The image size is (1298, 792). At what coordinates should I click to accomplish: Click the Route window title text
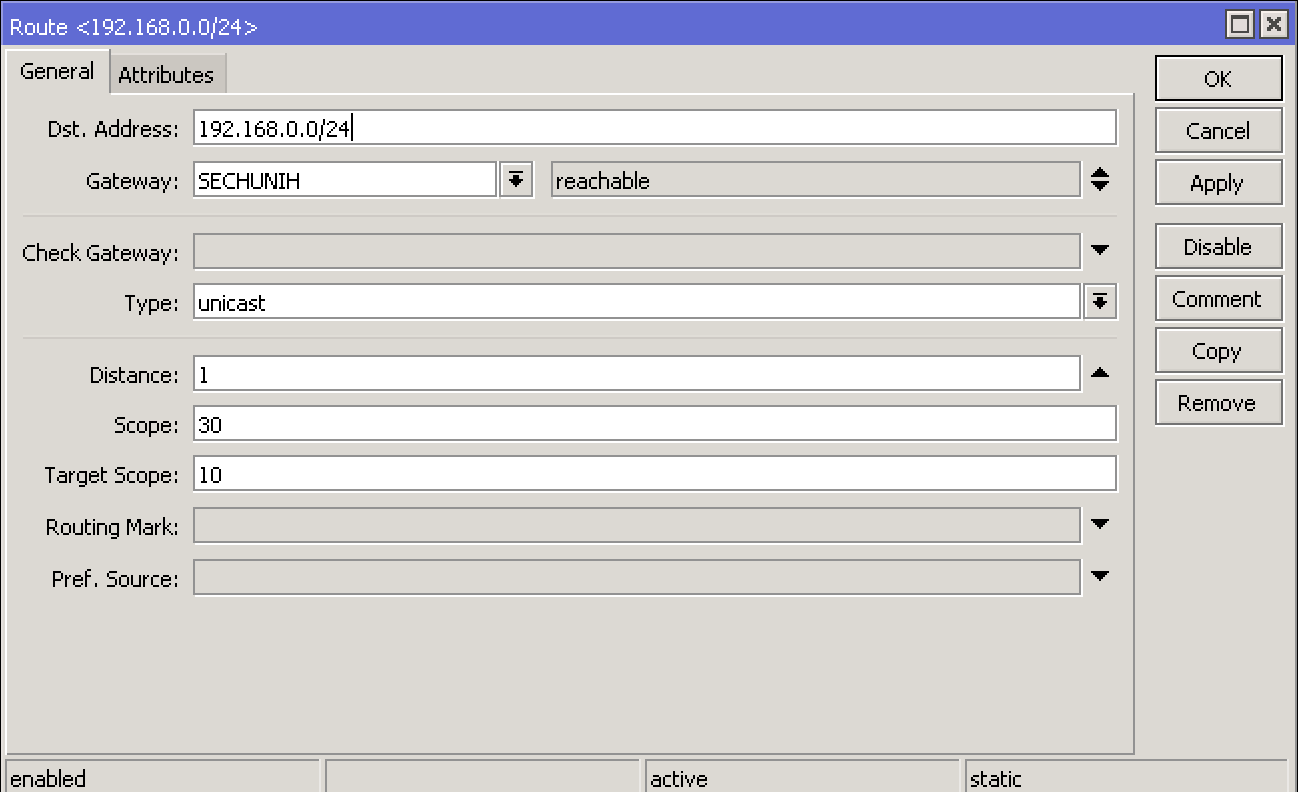point(133,26)
